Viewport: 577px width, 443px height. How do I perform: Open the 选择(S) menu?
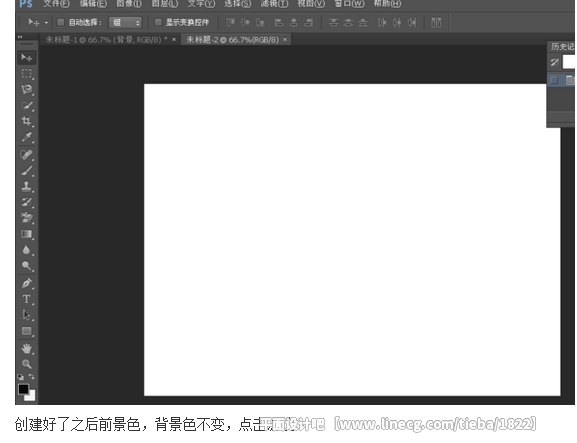tap(238, 4)
